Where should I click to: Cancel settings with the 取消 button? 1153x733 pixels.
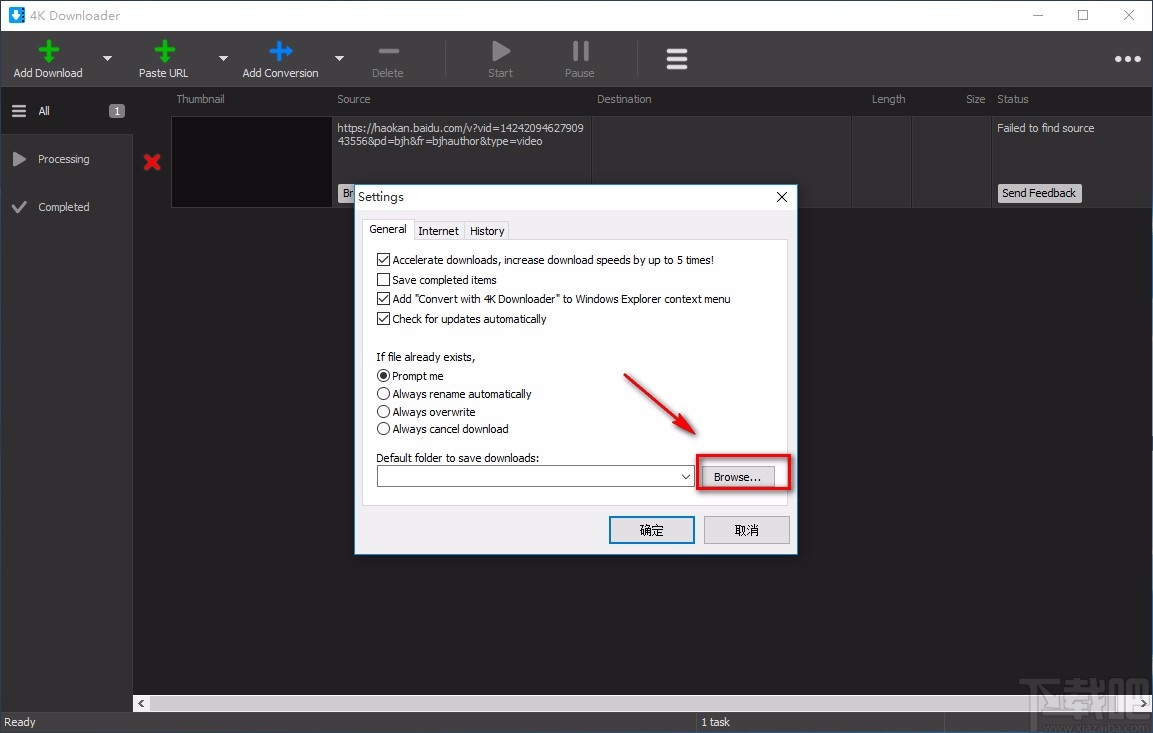click(x=746, y=530)
